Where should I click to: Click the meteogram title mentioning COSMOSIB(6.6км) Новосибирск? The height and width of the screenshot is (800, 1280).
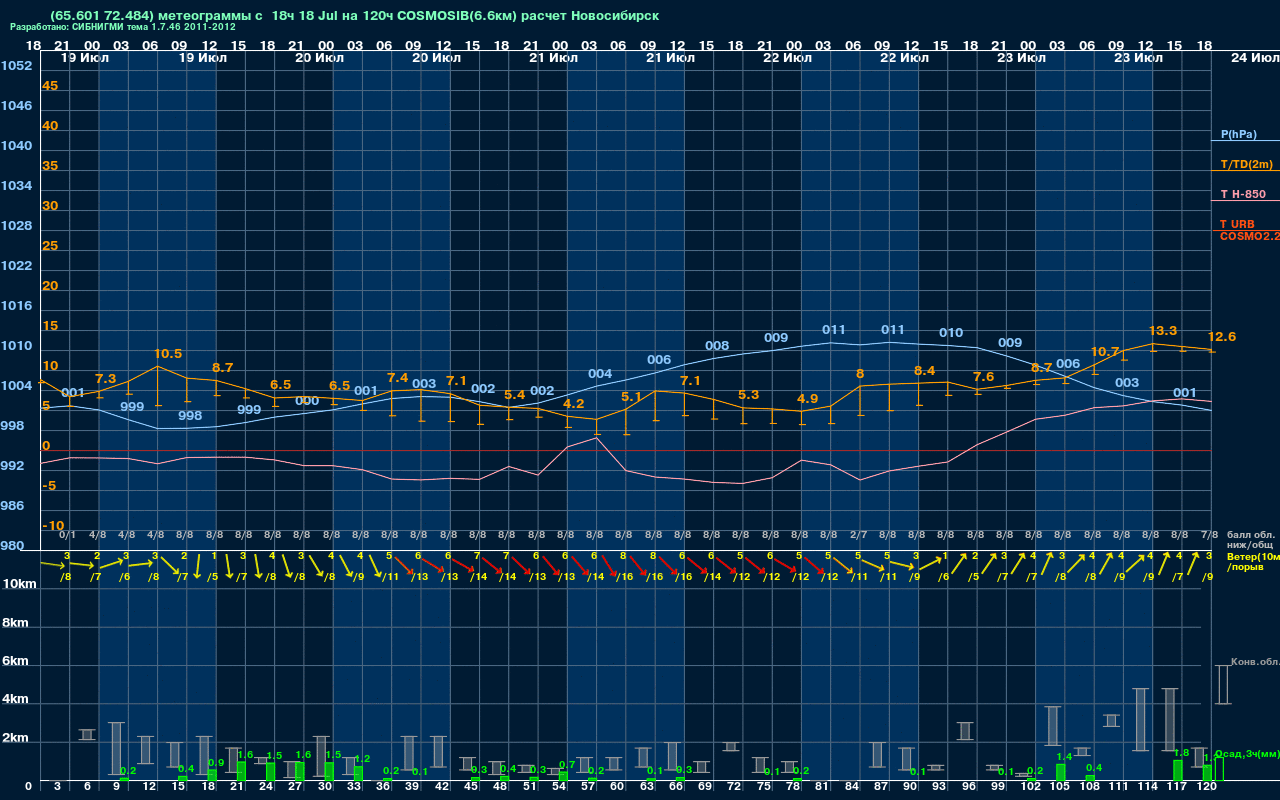[x=354, y=16]
